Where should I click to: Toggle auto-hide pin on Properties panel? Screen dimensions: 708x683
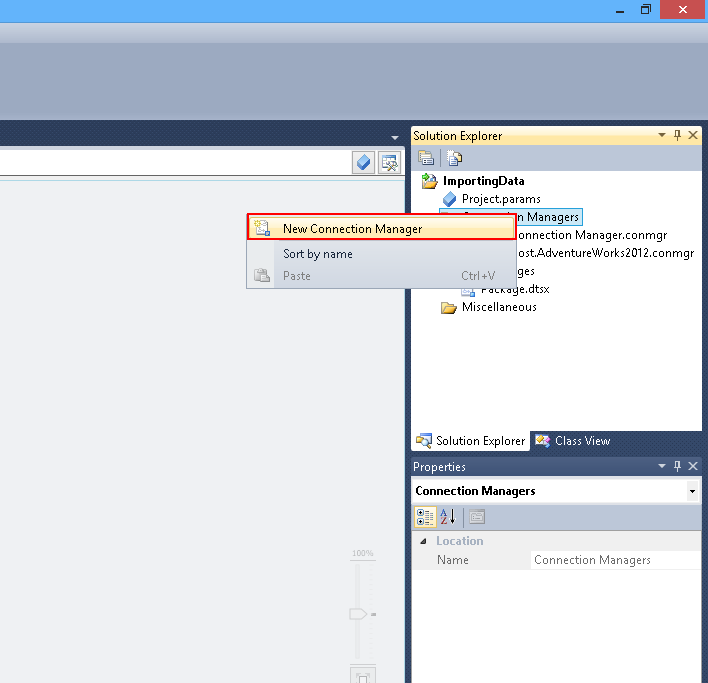(x=677, y=466)
